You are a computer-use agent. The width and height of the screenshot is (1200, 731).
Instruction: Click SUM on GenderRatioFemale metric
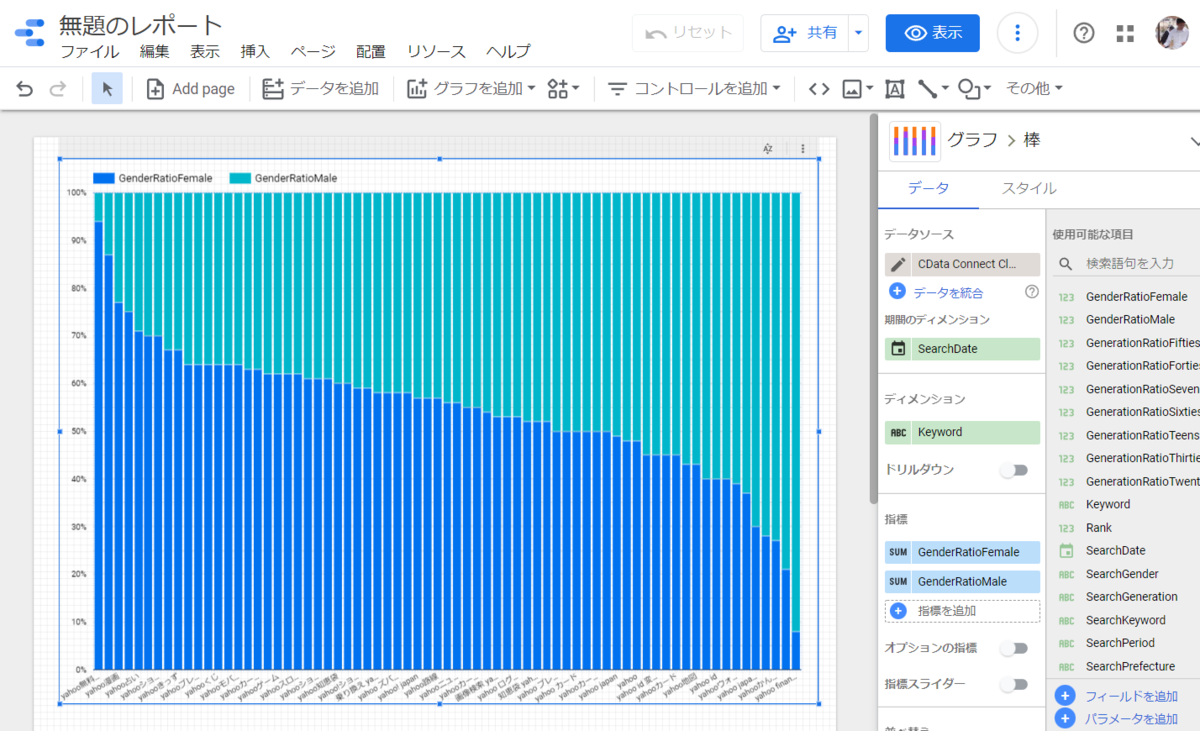[x=898, y=552]
